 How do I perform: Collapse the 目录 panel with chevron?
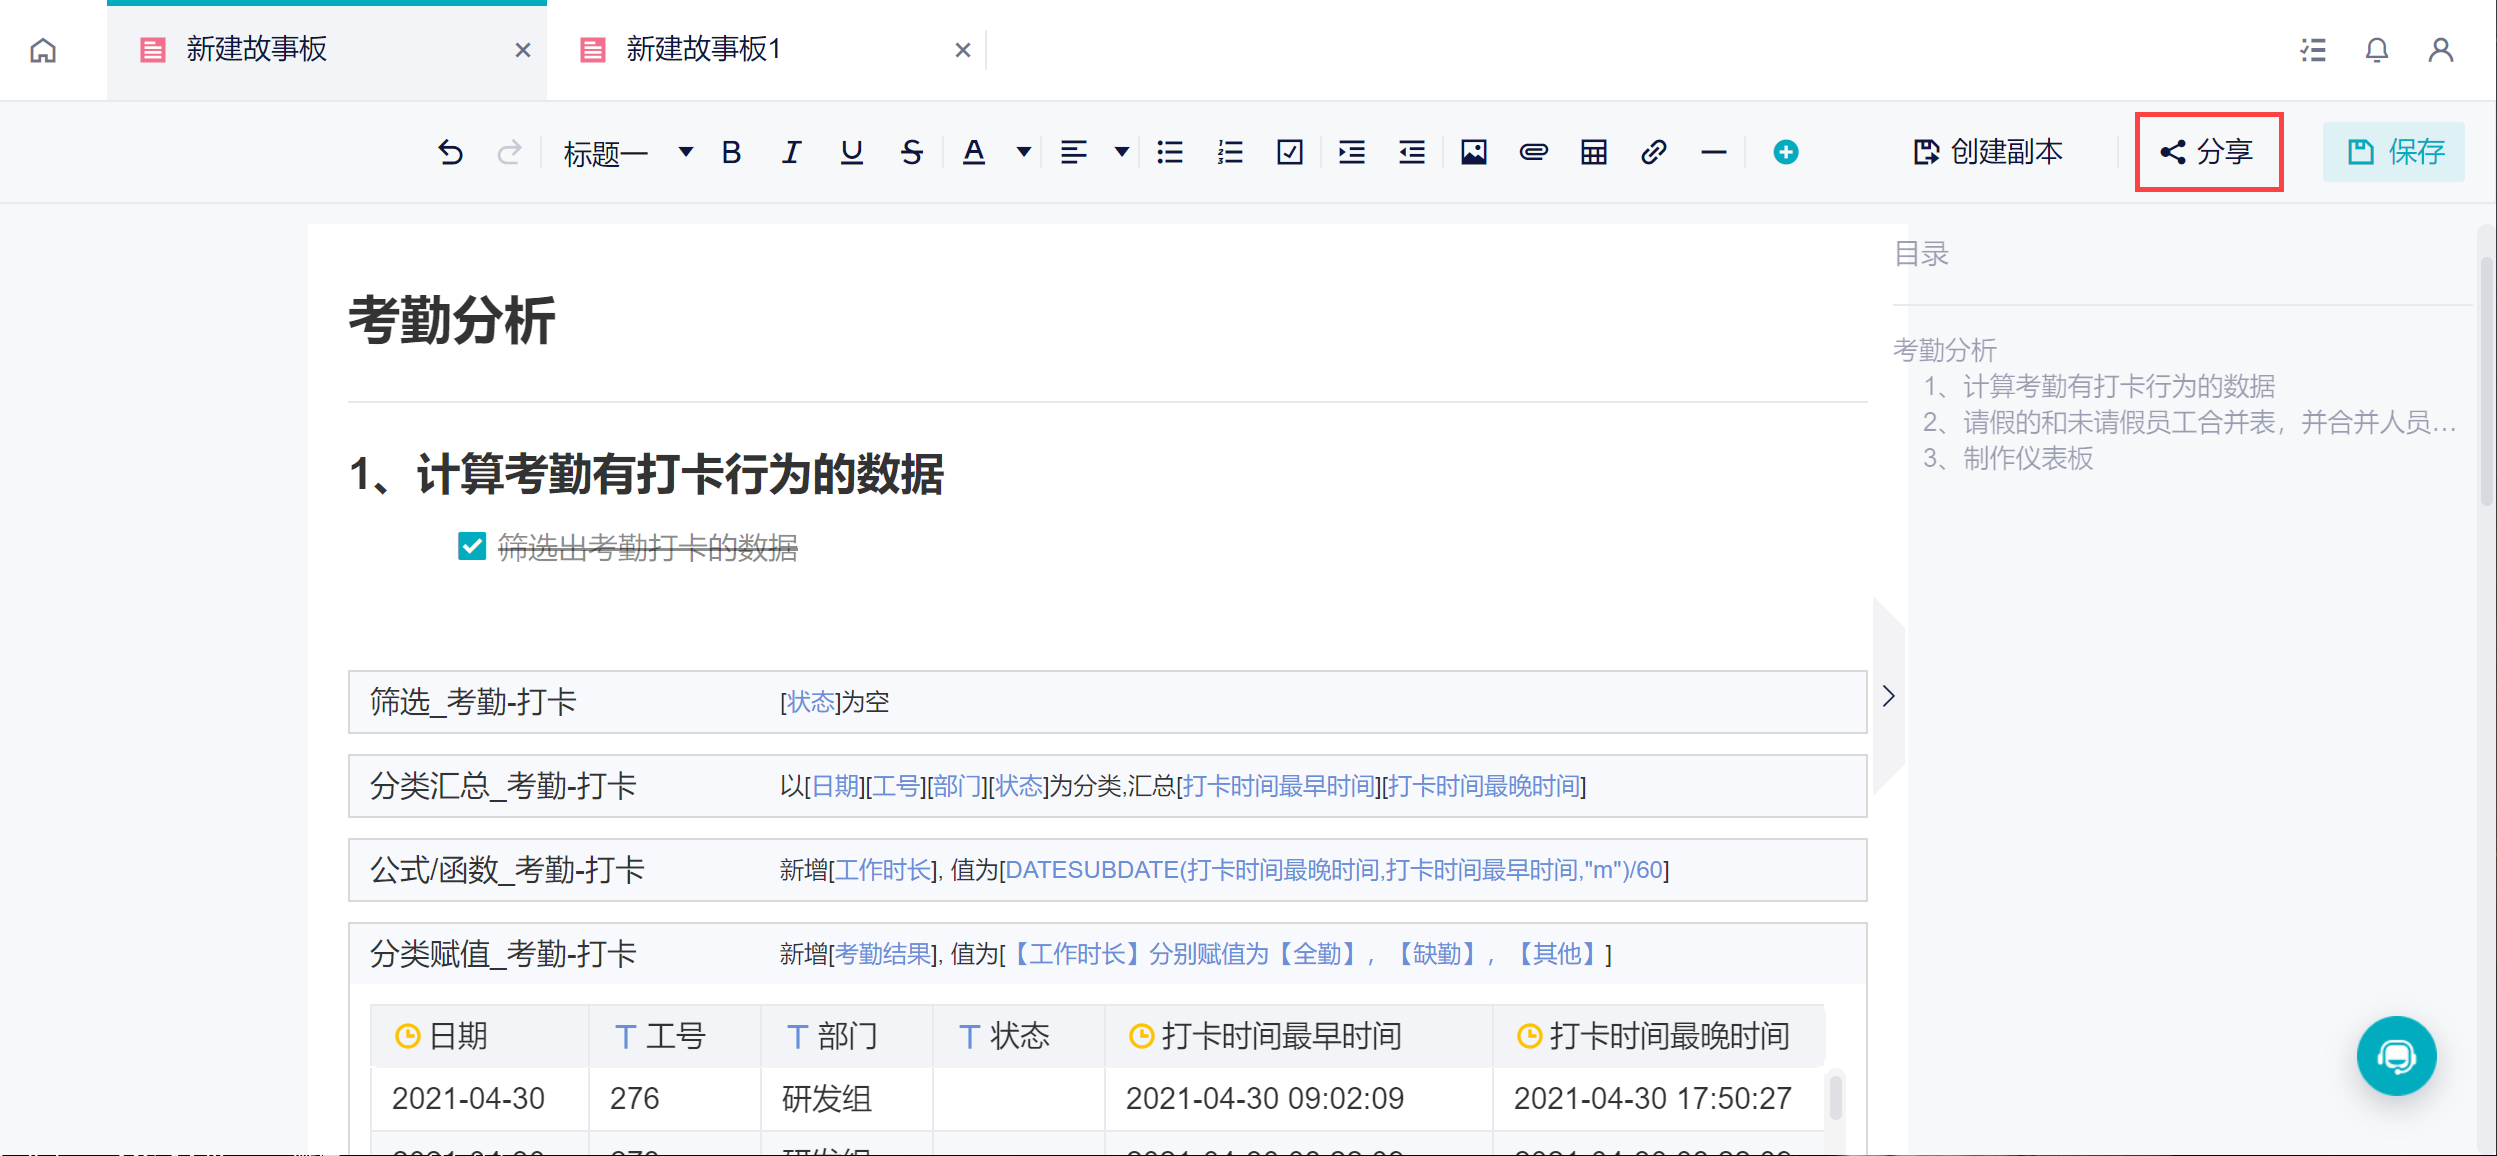[1888, 696]
